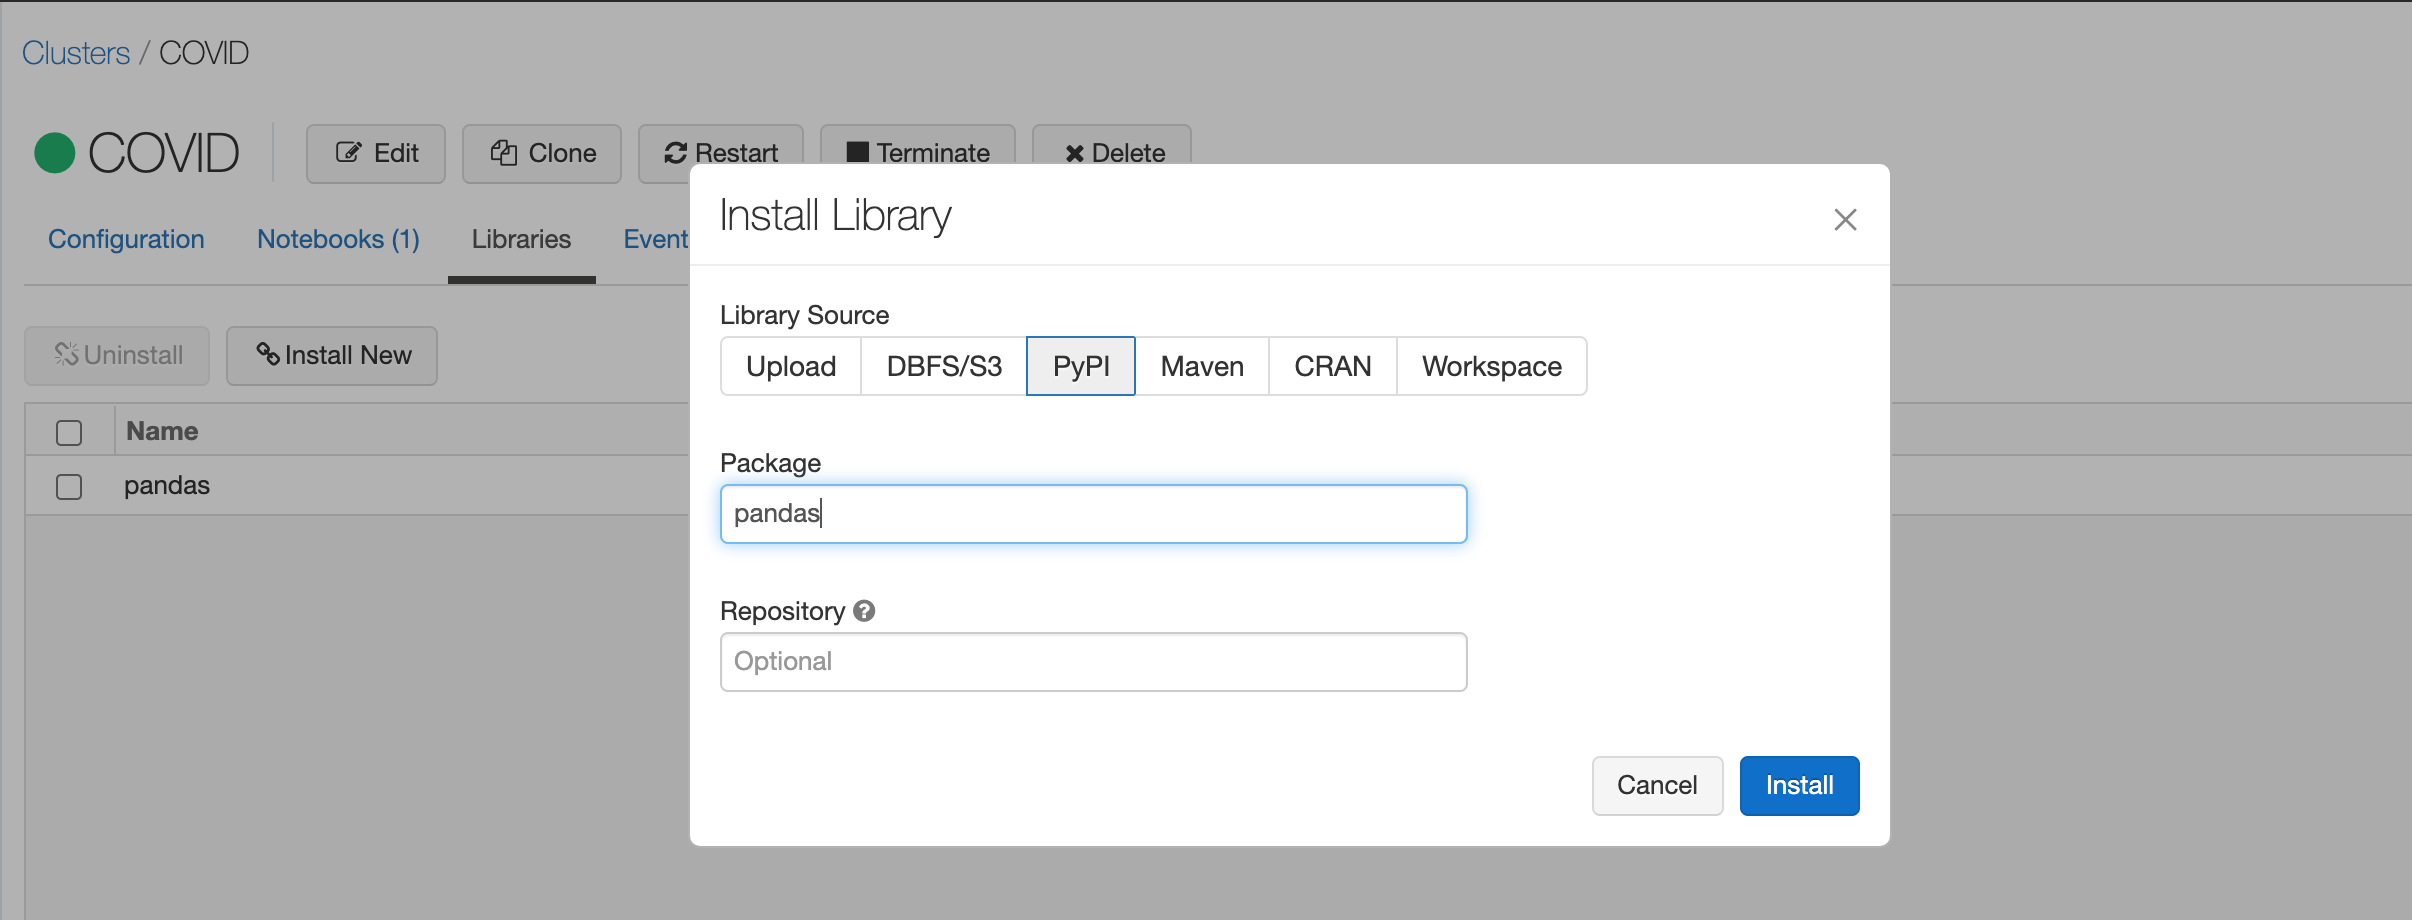Go to Clusters breadcrumb link
Screen dimensions: 2412x920
pyautogui.click(x=76, y=53)
